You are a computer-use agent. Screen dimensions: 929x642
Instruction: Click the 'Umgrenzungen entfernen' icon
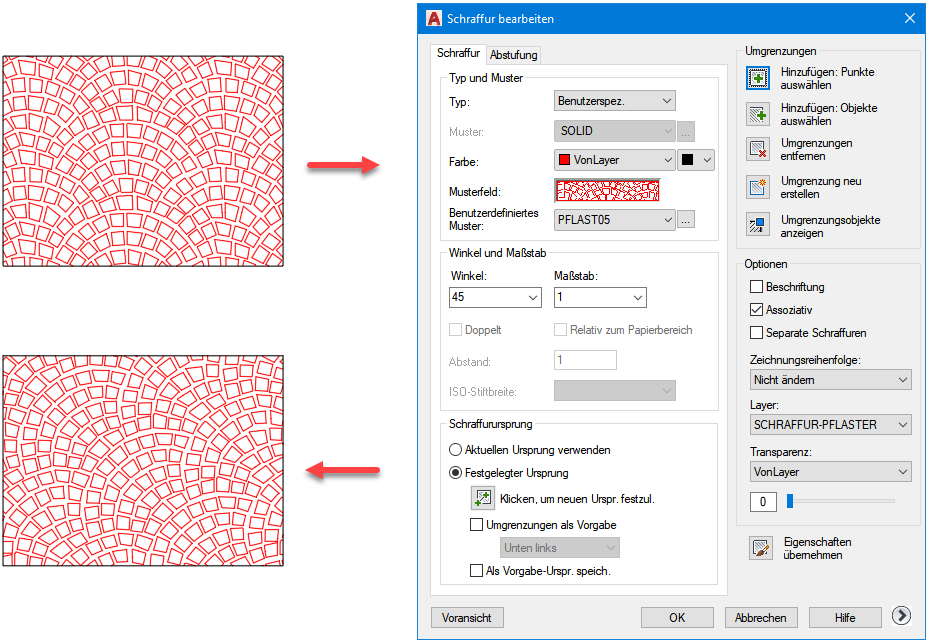[x=758, y=150]
